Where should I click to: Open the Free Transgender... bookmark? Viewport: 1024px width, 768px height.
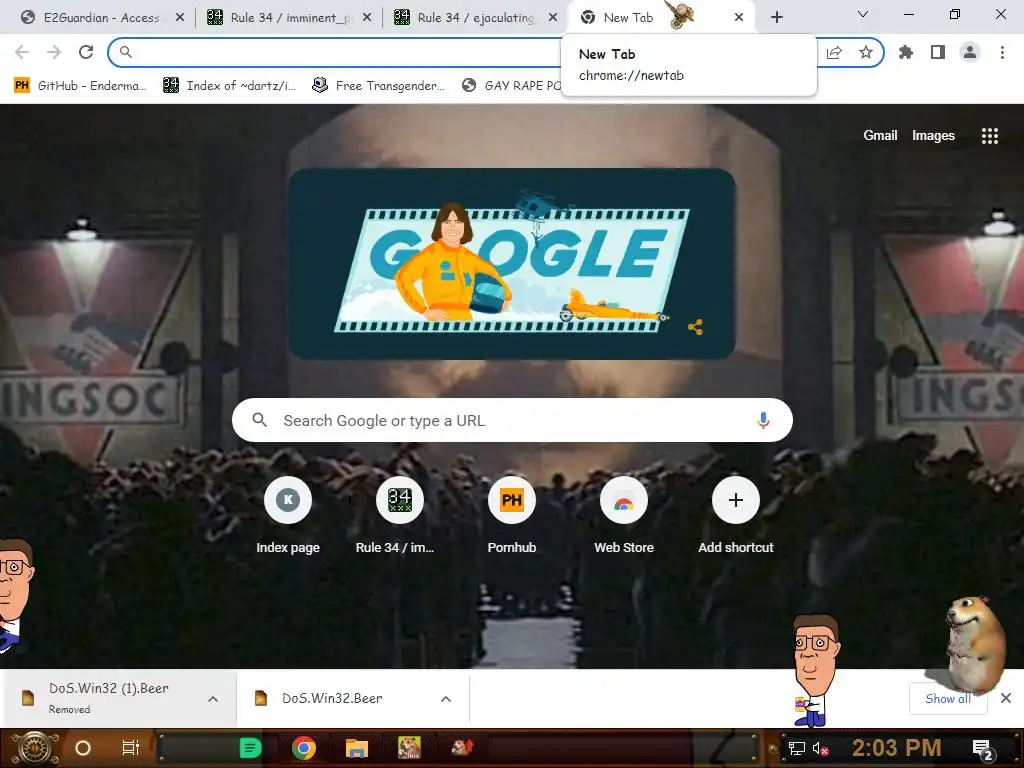pyautogui.click(x=379, y=86)
